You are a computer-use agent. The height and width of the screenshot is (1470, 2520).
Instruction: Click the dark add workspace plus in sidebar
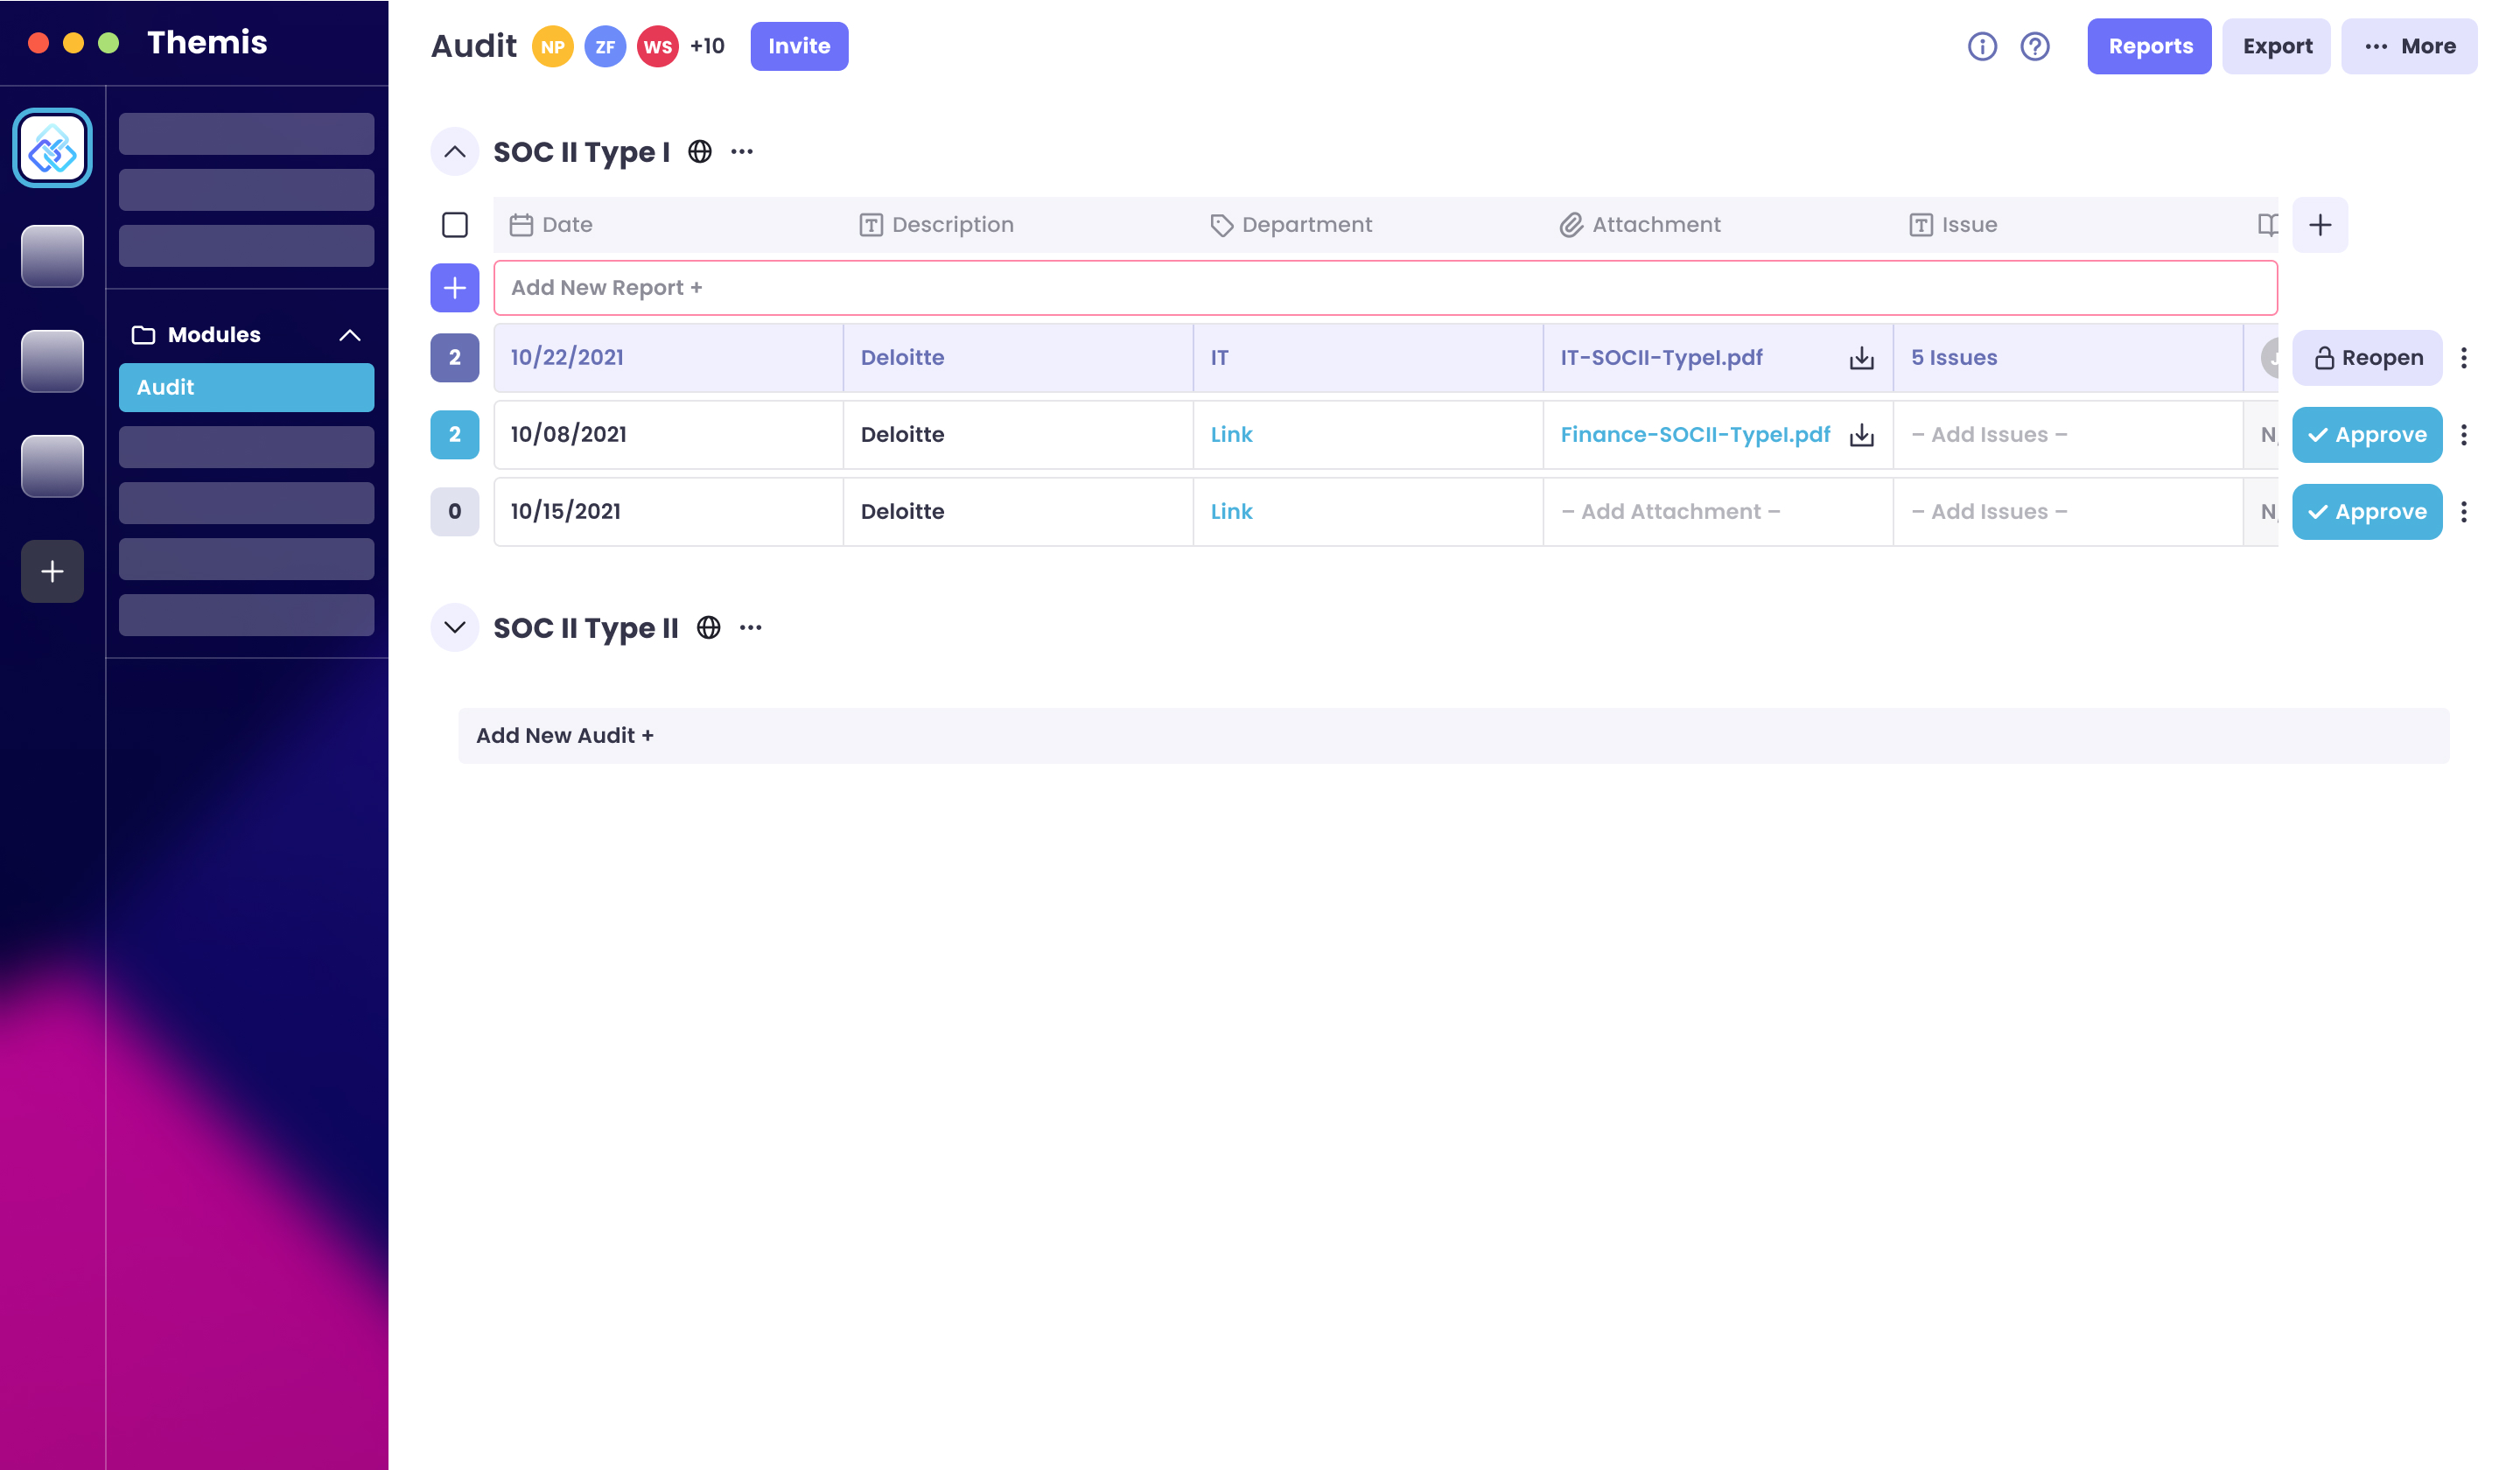(x=52, y=571)
